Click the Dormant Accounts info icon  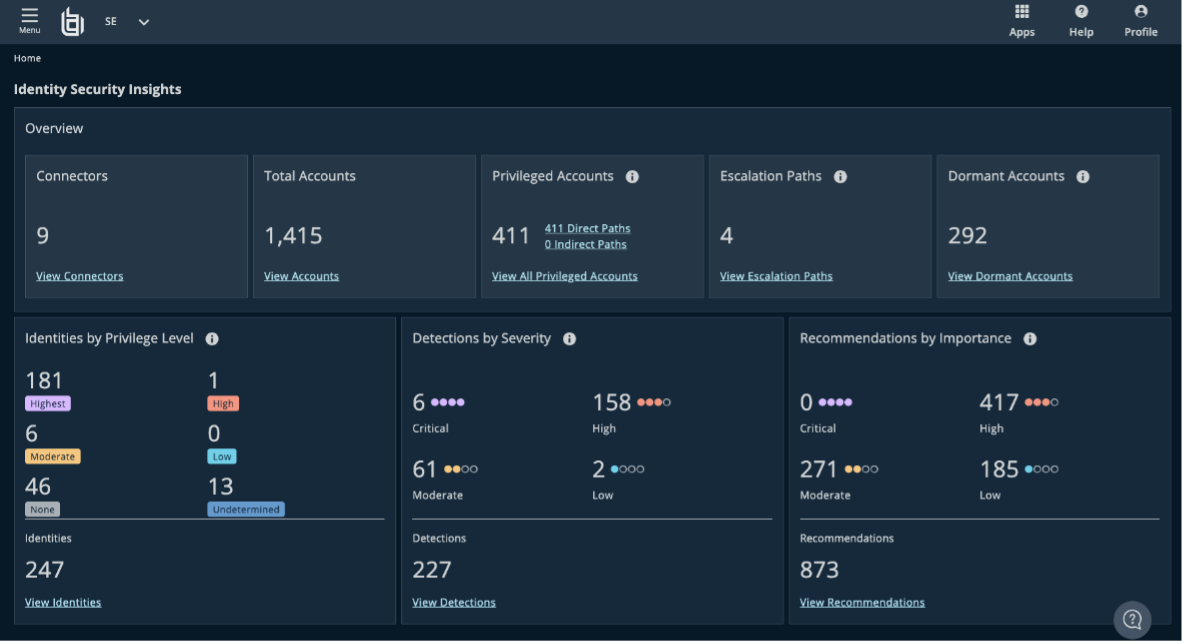[x=1082, y=176]
